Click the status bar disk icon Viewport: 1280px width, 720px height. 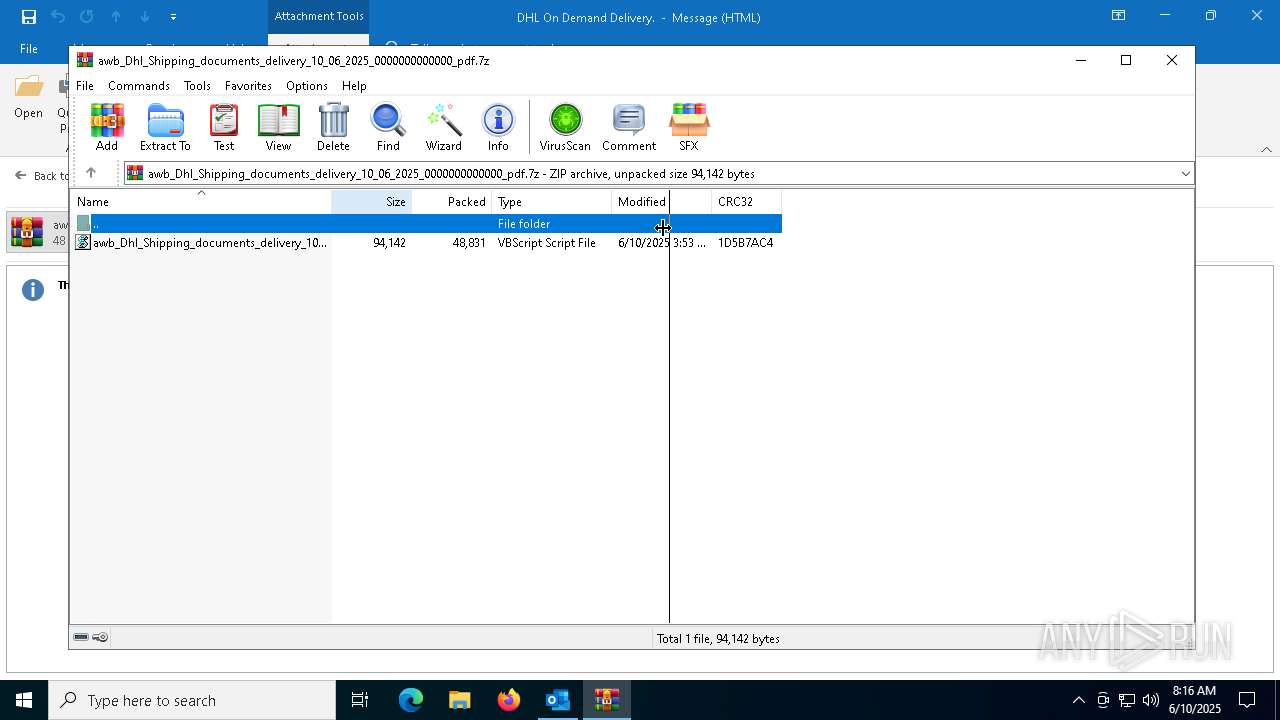point(81,637)
